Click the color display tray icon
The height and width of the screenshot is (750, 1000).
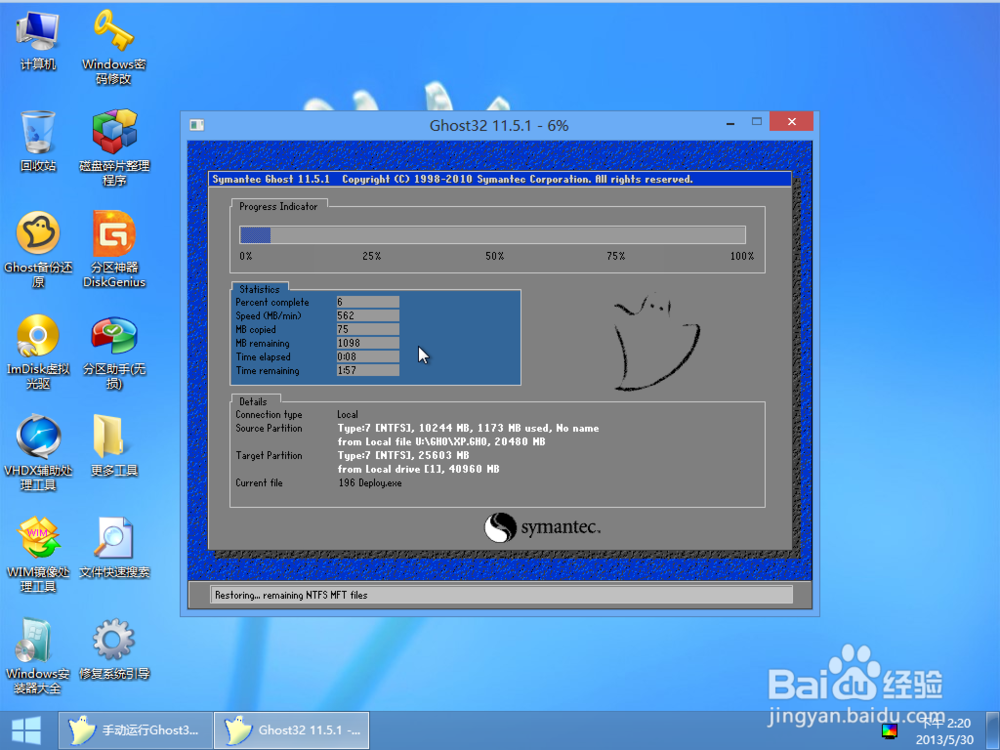[x=889, y=730]
